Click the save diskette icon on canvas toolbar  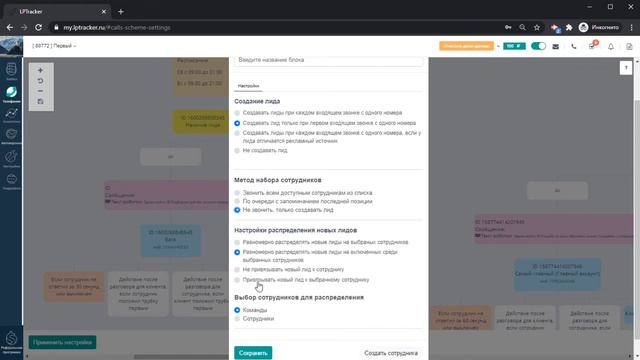click(x=40, y=101)
